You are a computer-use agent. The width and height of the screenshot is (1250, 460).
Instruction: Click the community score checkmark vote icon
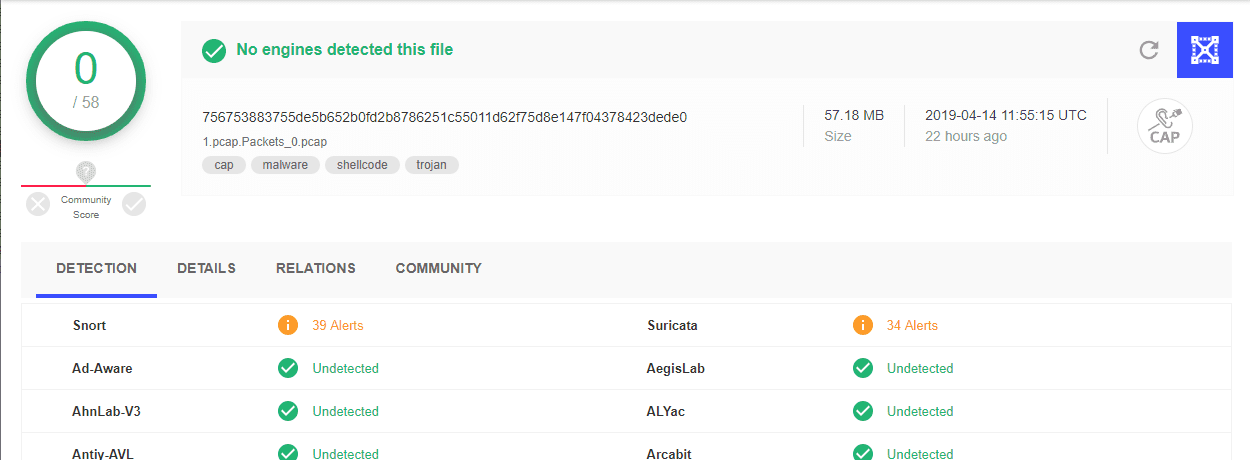pyautogui.click(x=134, y=205)
